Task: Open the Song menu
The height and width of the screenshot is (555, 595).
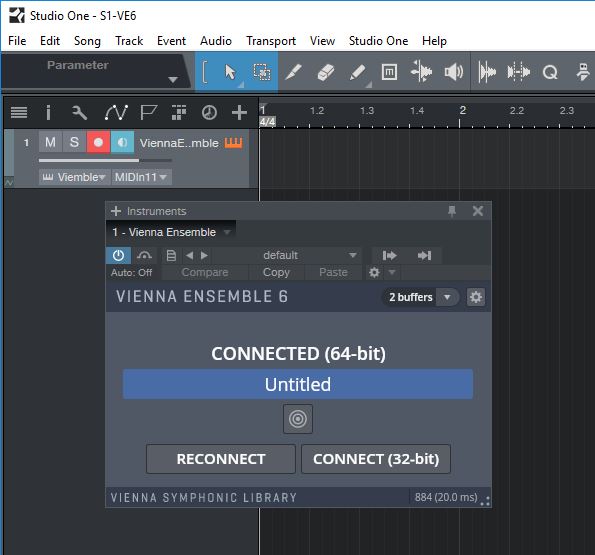Action: pyautogui.click(x=87, y=41)
